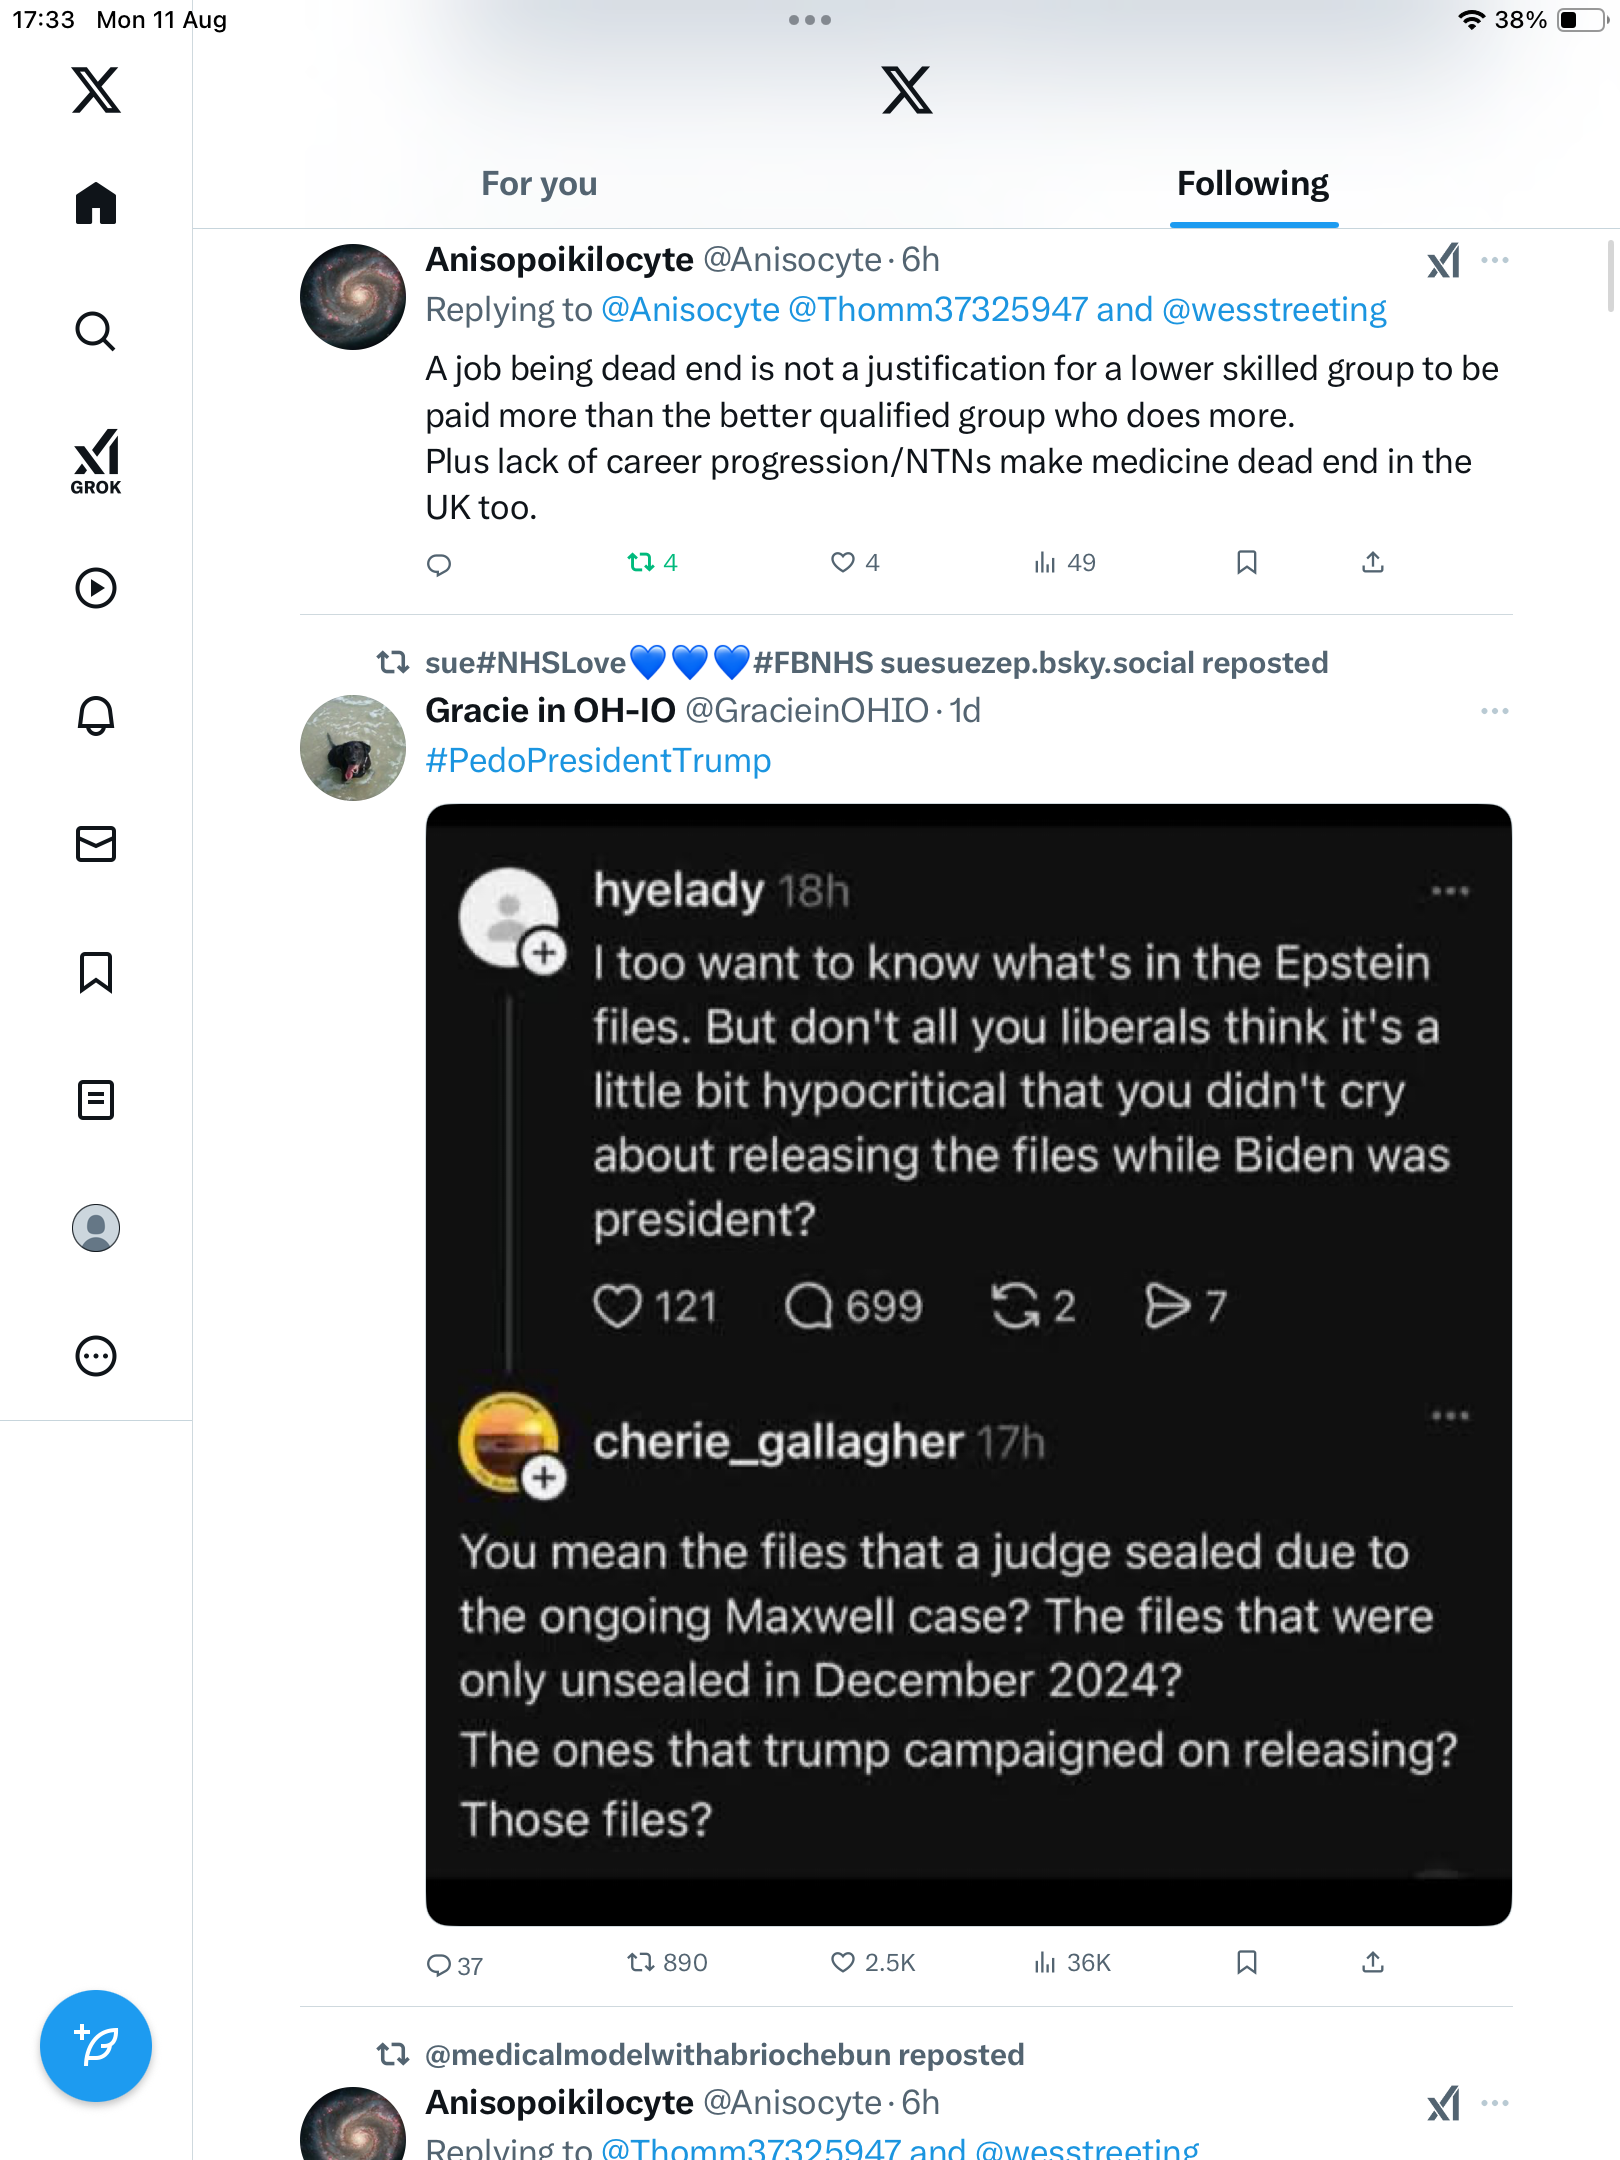Viewport: 1620px width, 2160px height.
Task: Open Messages envelope in sidebar
Action: point(96,844)
